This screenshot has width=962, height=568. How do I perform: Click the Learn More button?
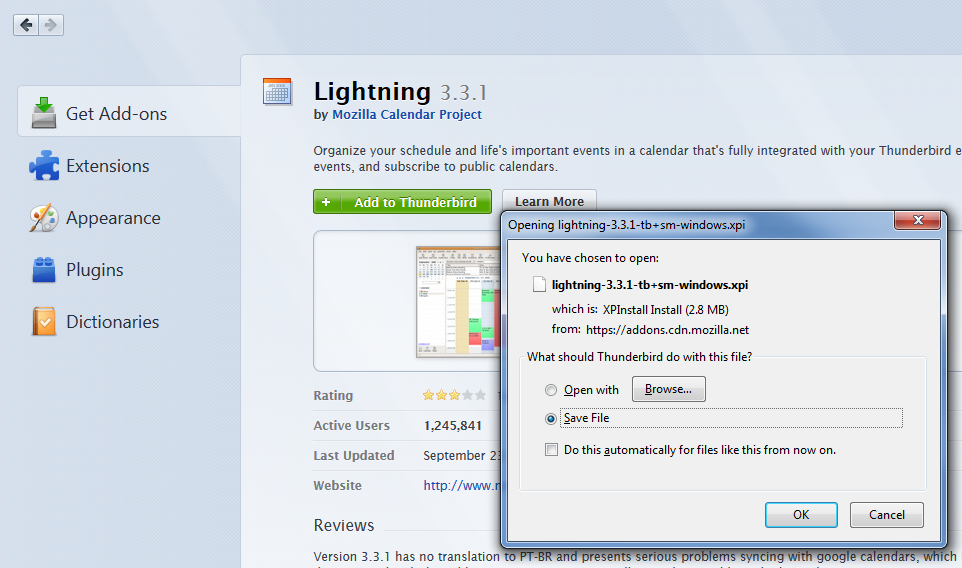[549, 201]
